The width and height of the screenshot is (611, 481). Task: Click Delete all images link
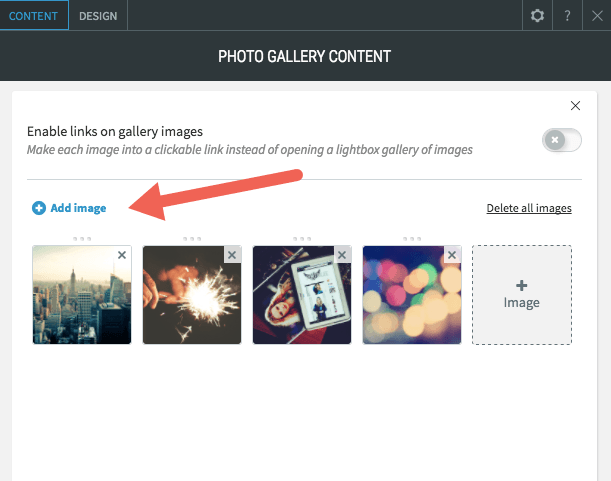529,208
